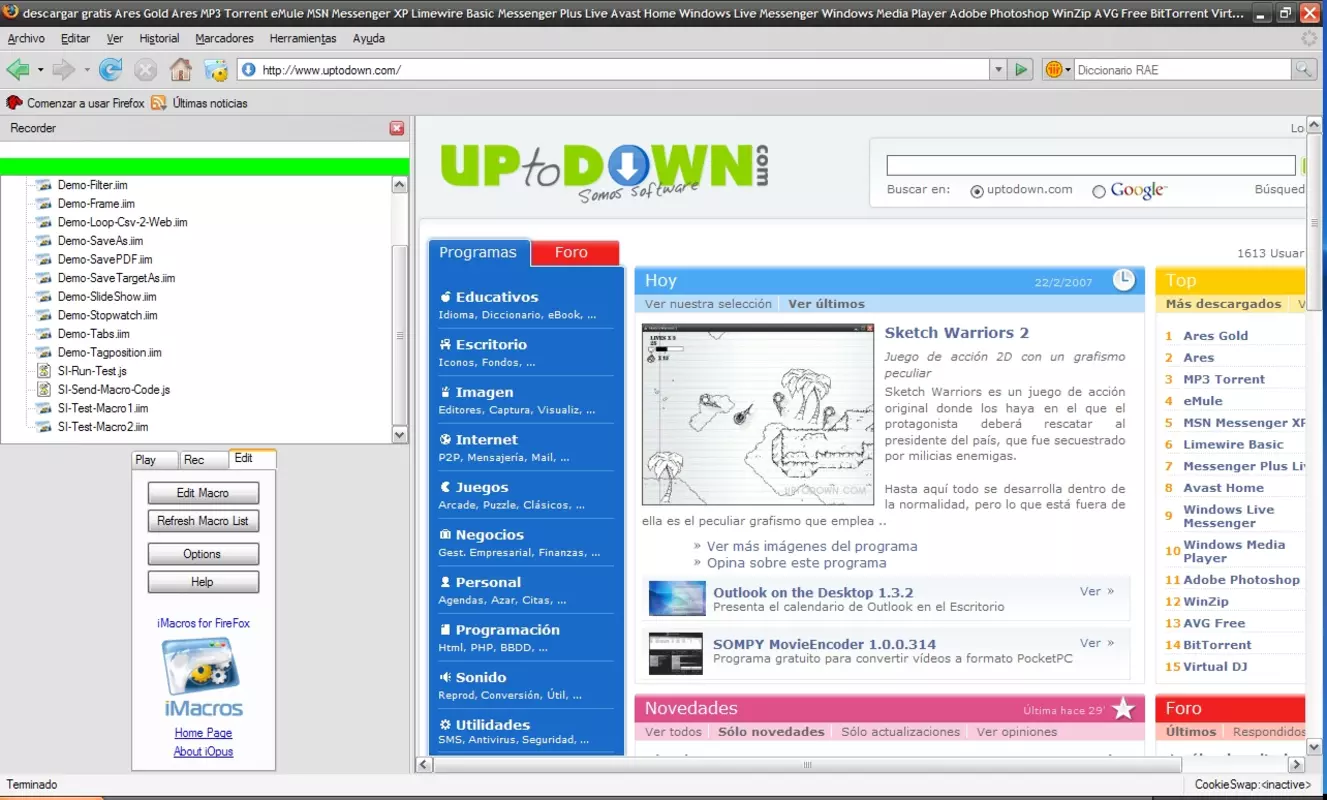Click the Sólo actualizaciones filter
Viewport: 1327px width, 800px height.
click(x=900, y=732)
